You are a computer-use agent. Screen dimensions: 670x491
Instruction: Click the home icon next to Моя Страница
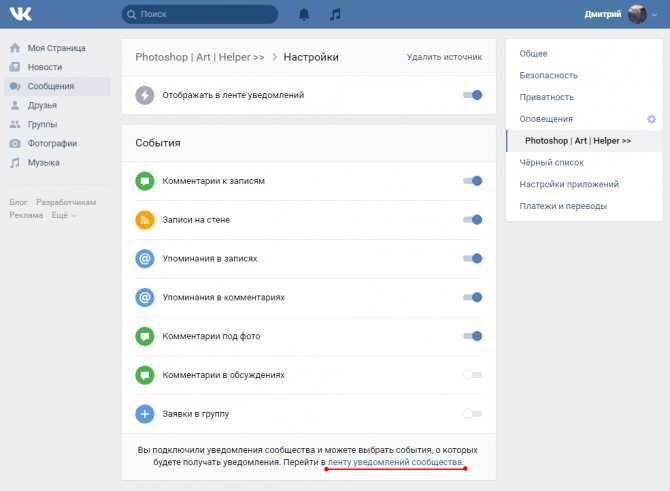tap(15, 48)
